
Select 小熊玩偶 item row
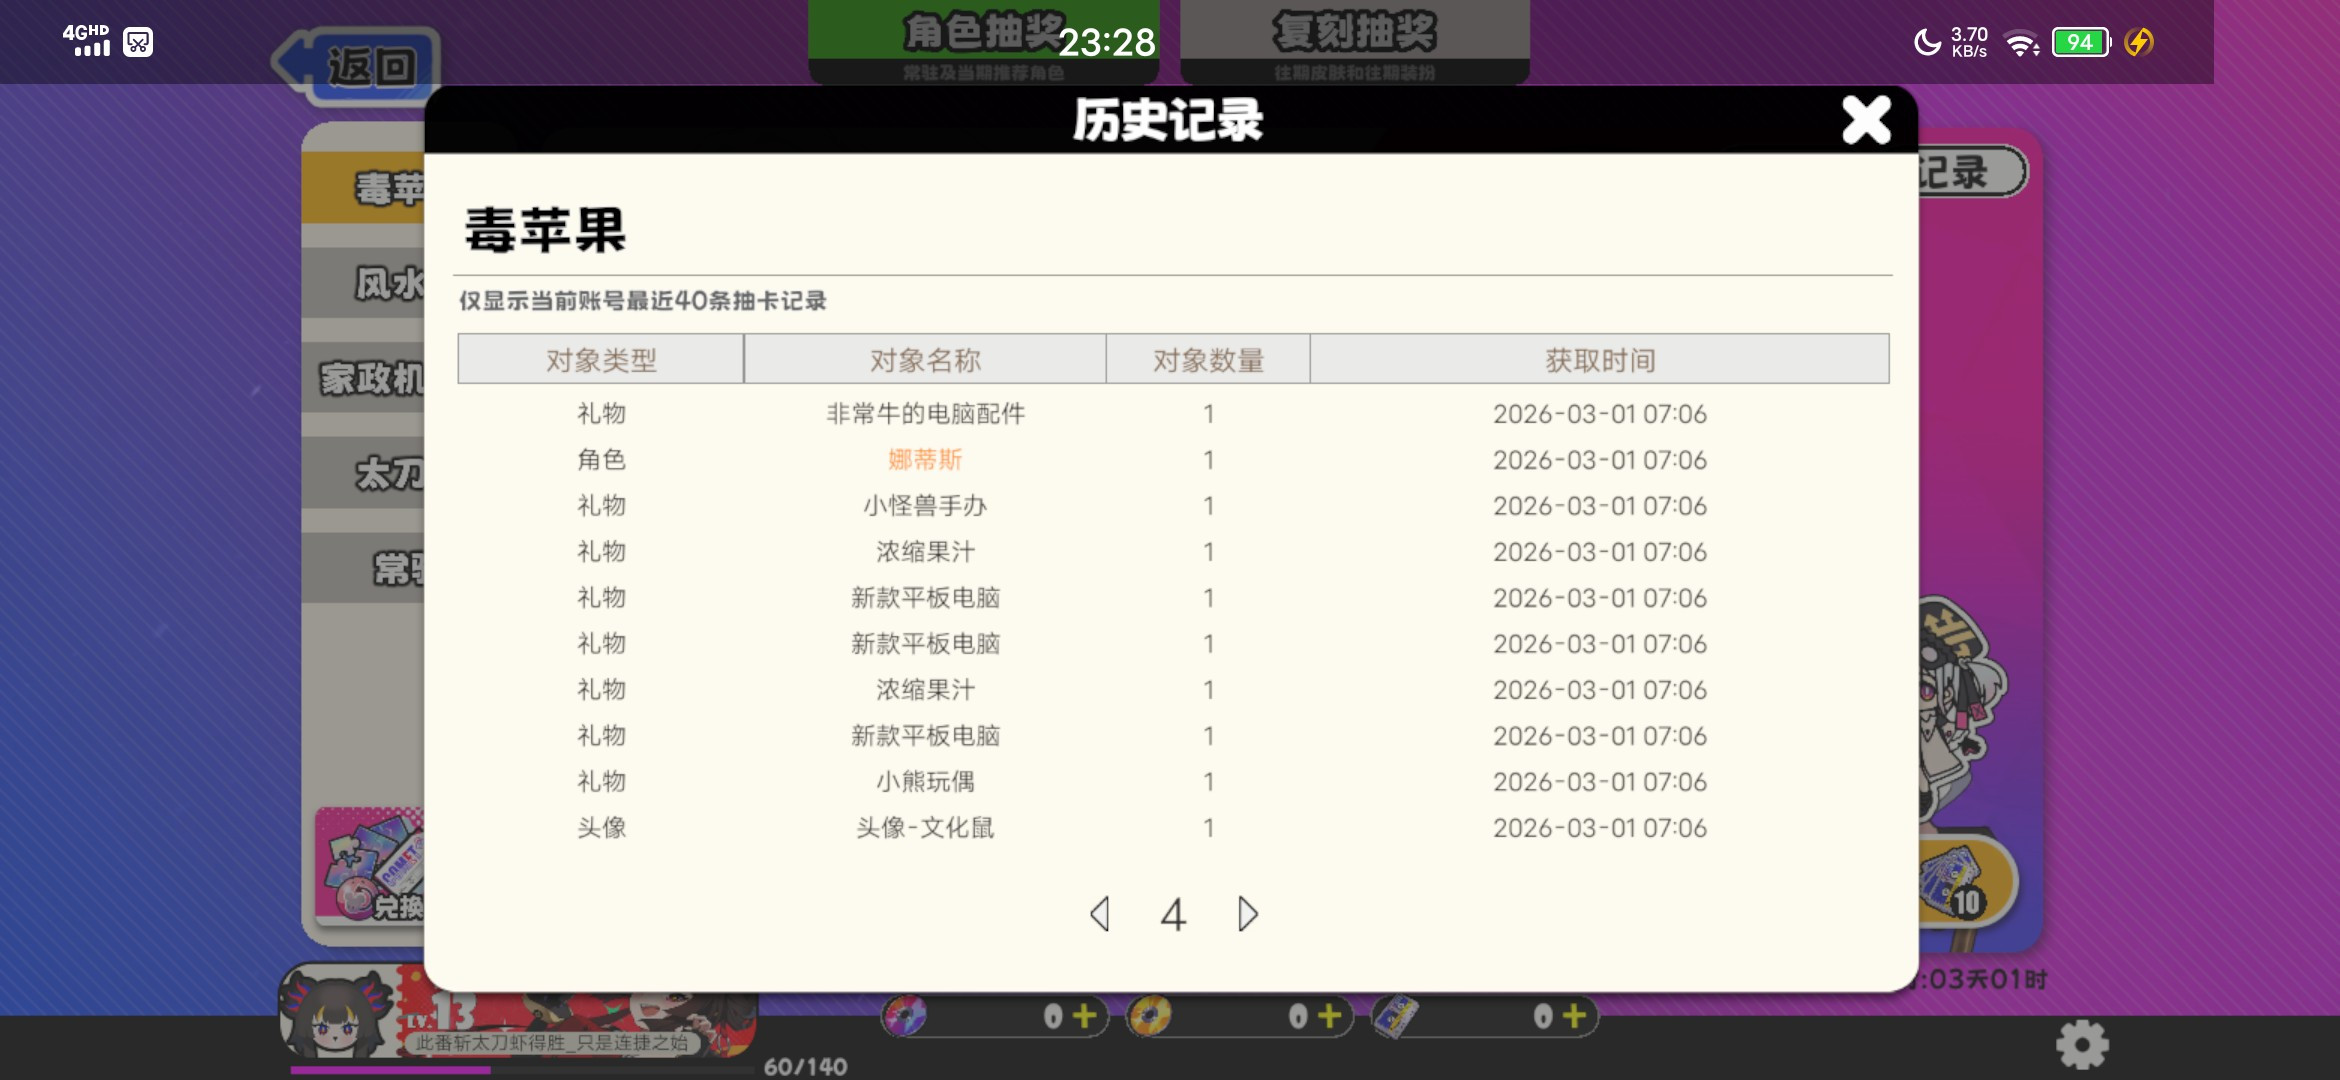(1174, 782)
